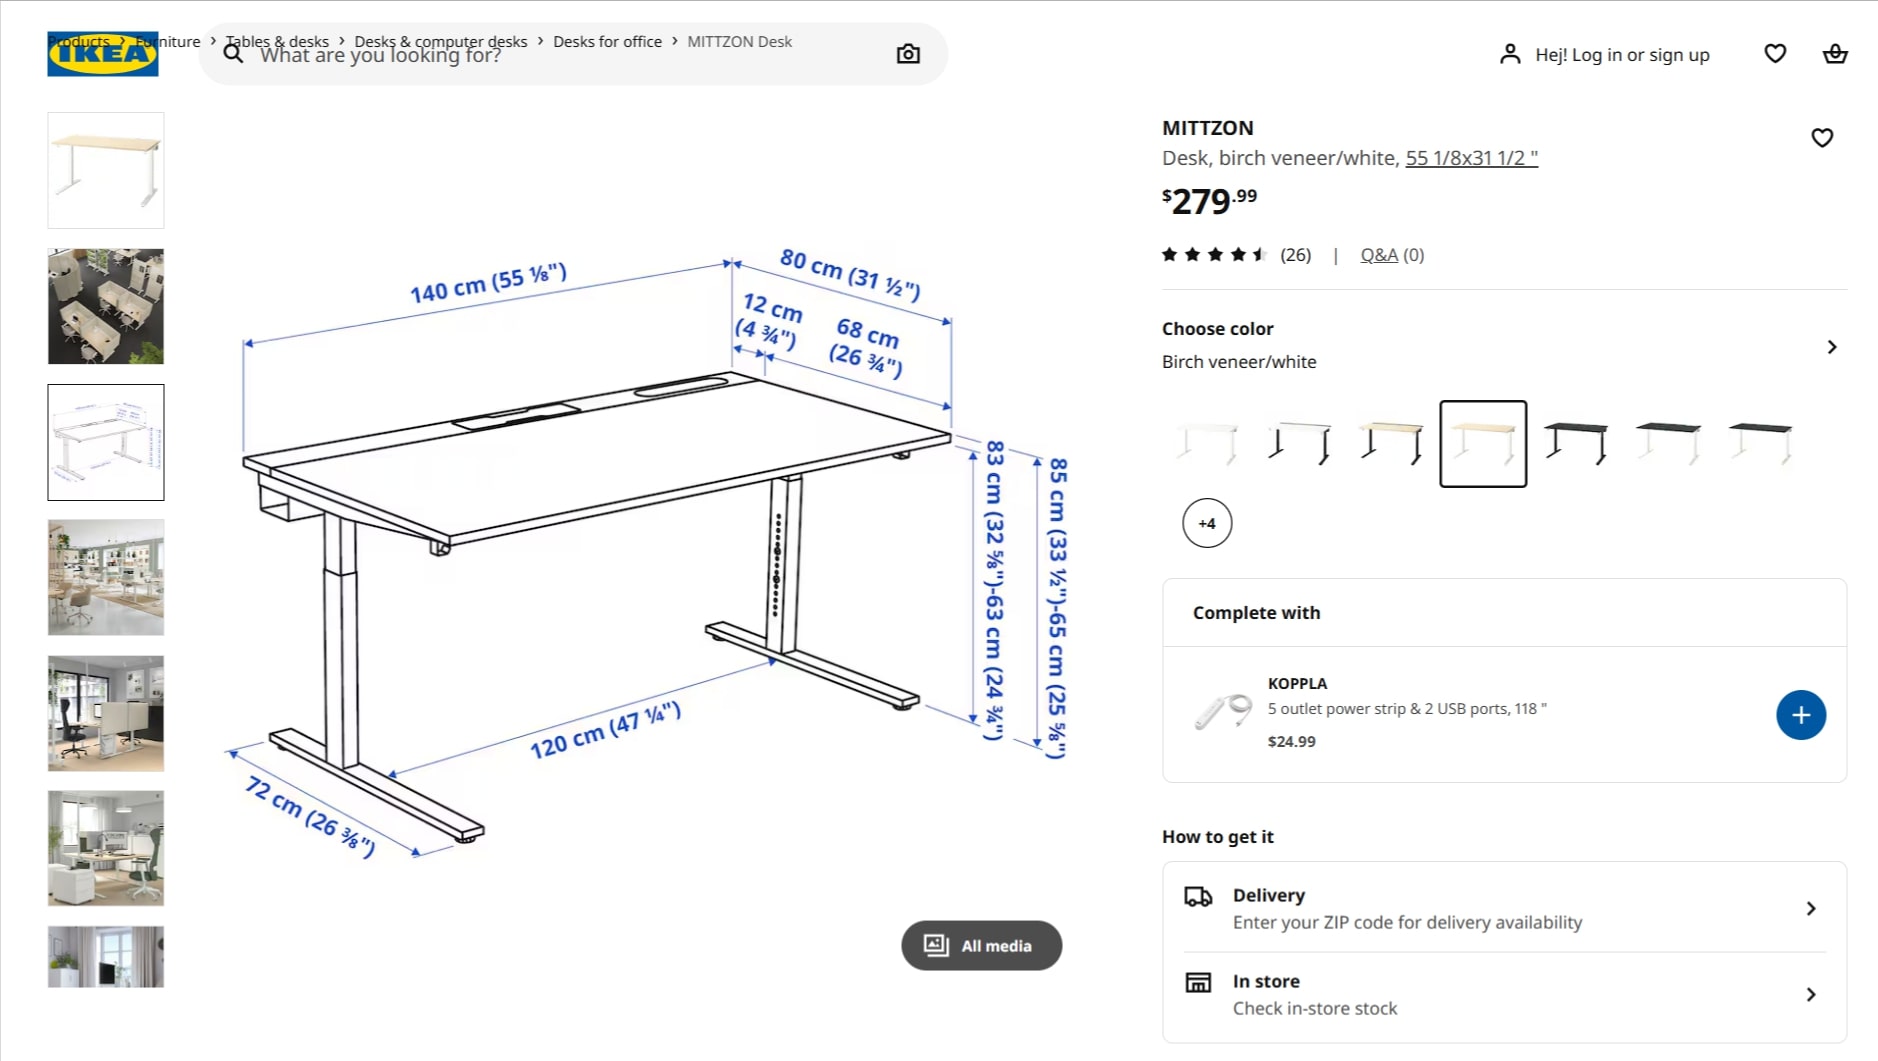View thumbnail with black office chair
Viewport: 1878px width, 1061px height.
[106, 714]
